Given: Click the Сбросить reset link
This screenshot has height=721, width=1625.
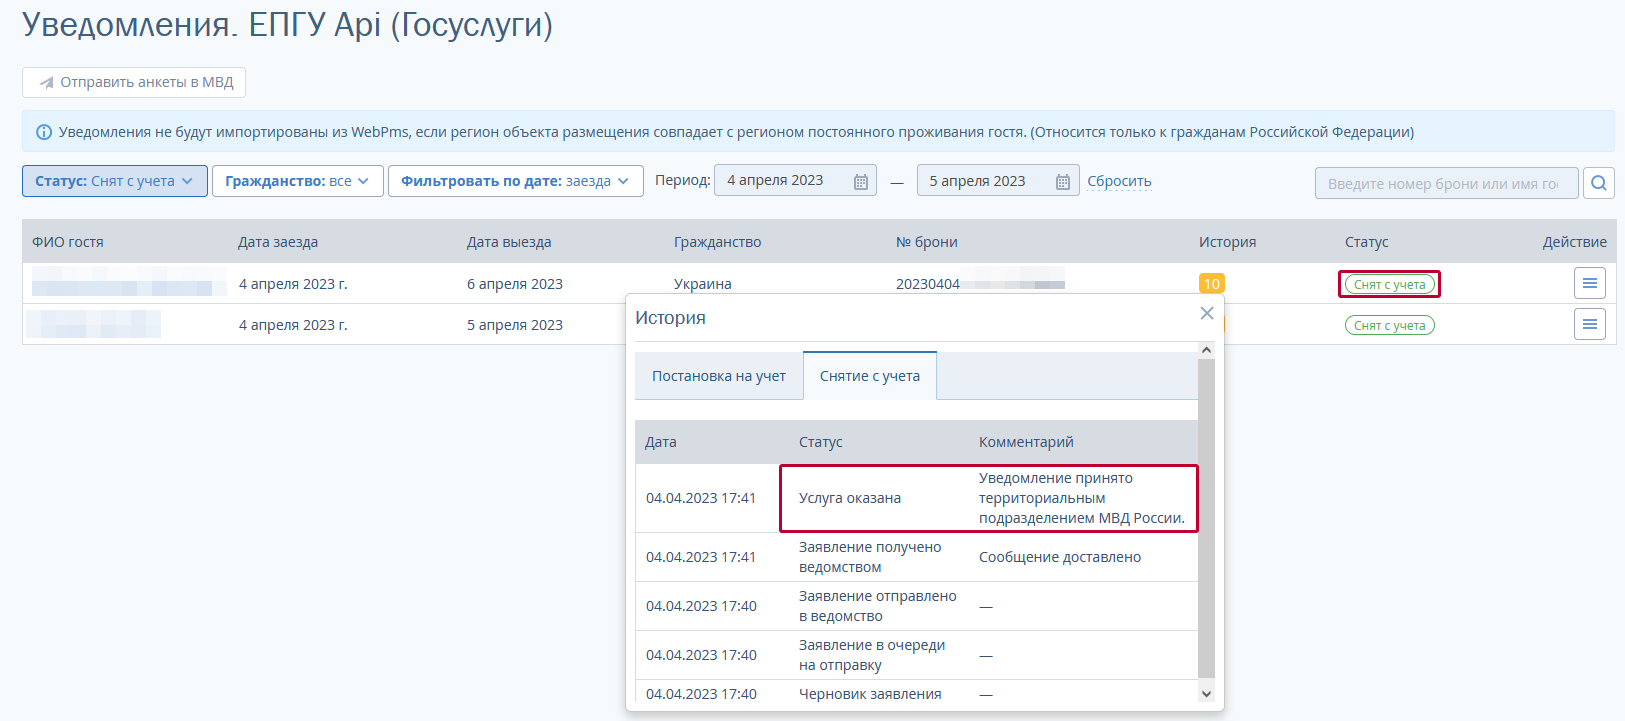Looking at the screenshot, I should [x=1119, y=181].
